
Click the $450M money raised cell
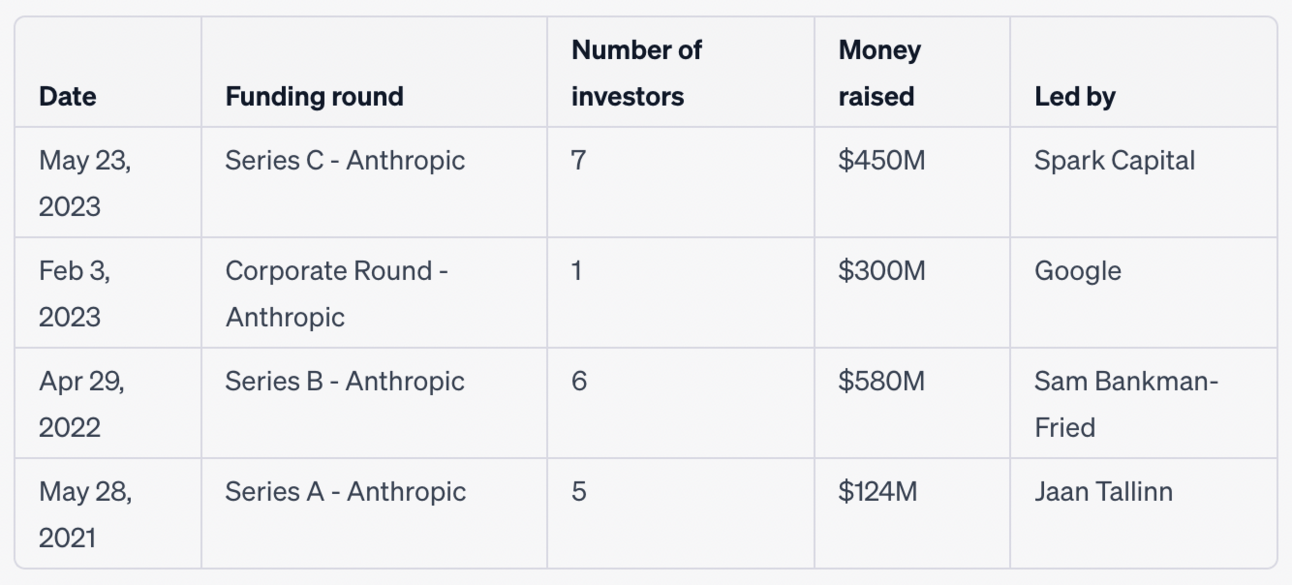(881, 160)
